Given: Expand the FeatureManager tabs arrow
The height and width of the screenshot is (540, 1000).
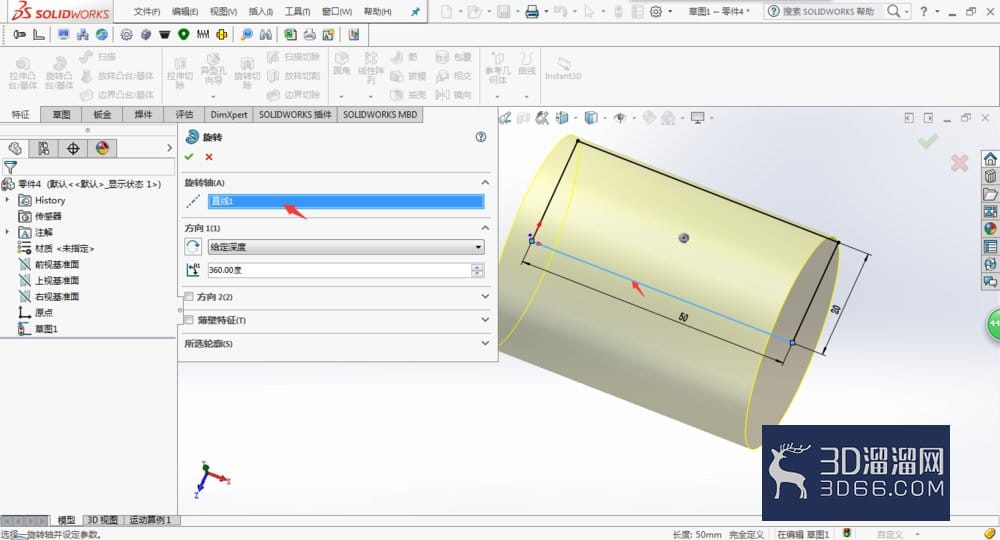Looking at the screenshot, I should point(169,148).
